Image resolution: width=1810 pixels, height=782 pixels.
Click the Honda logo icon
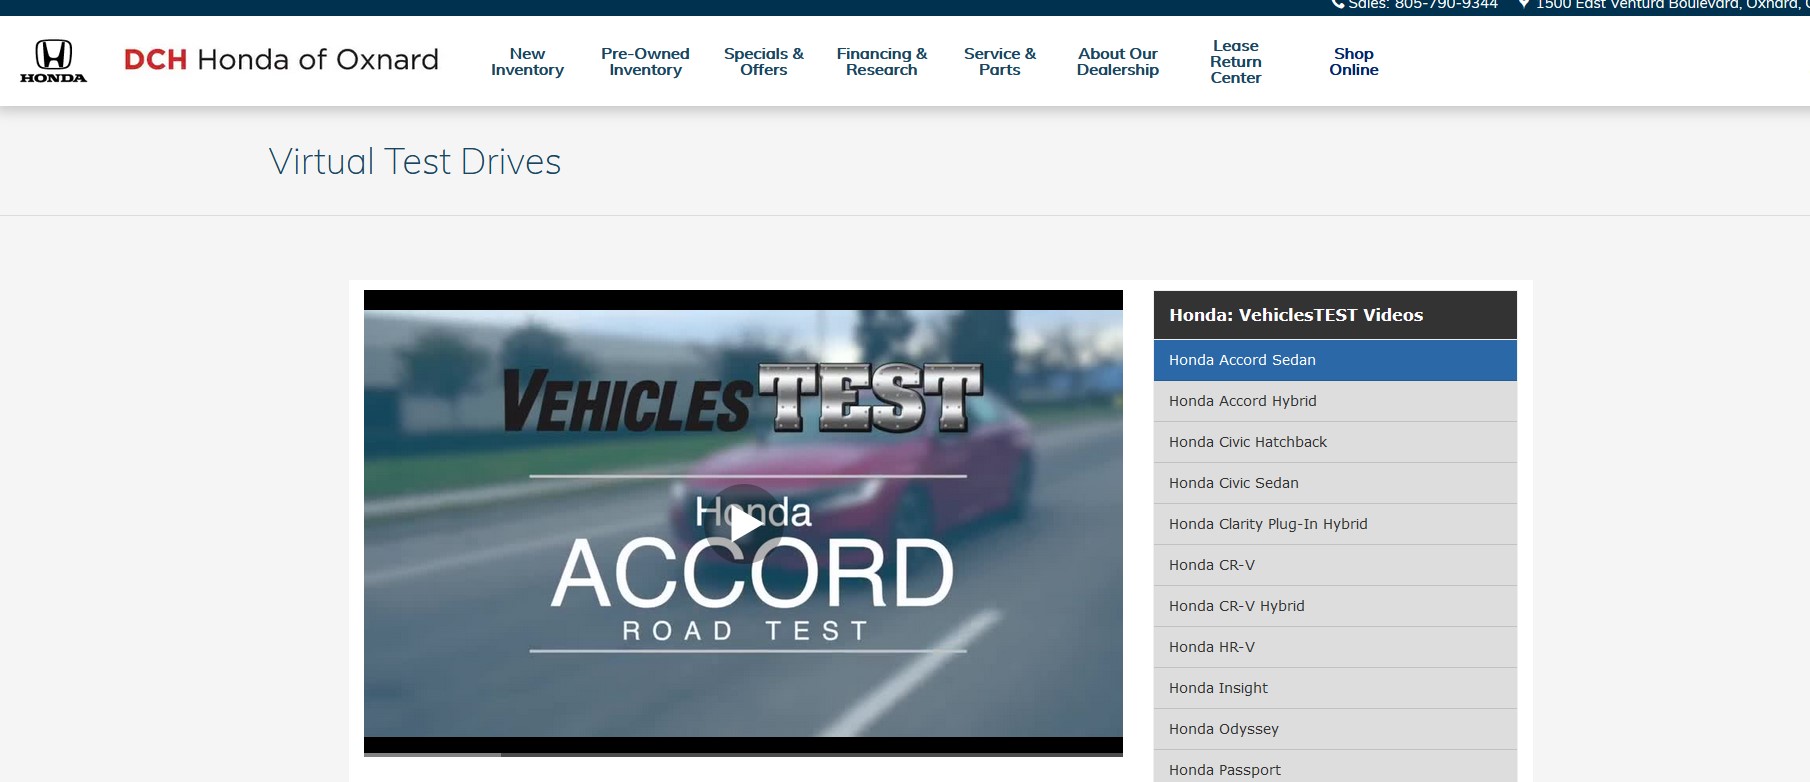[x=54, y=61]
